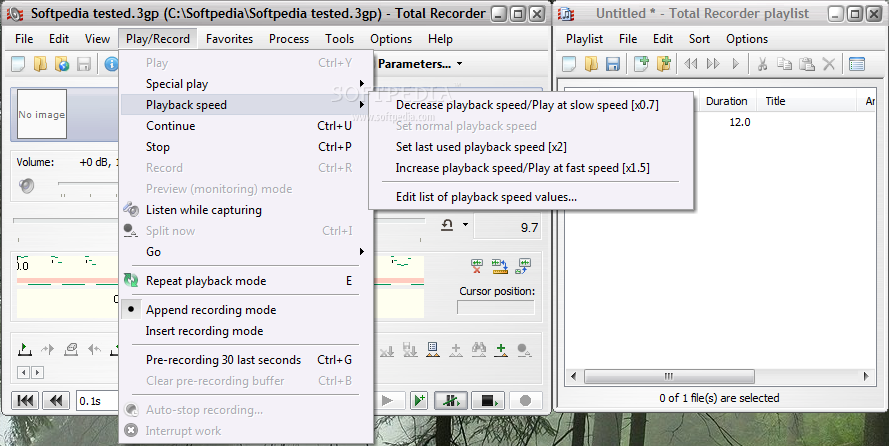Open the Favorites menu
This screenshot has height=446, width=889.
click(x=229, y=39)
